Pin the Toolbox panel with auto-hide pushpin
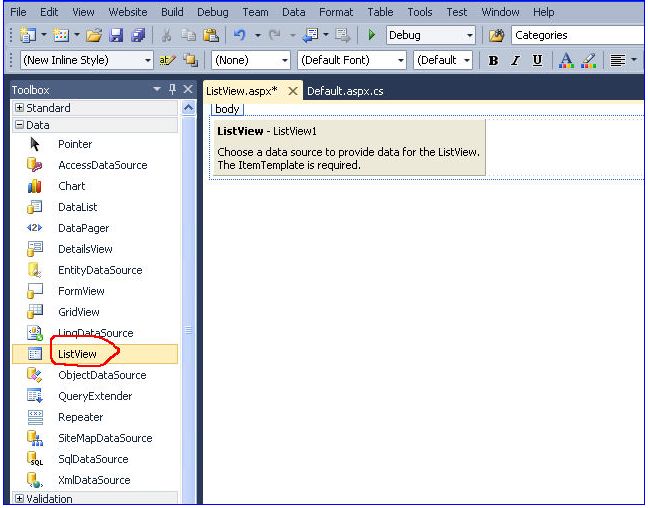The width and height of the screenshot is (648, 508). 172,89
